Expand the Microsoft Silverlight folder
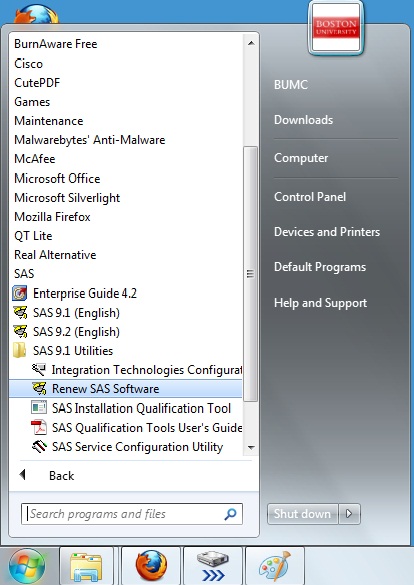The width and height of the screenshot is (414, 585). tap(67, 197)
